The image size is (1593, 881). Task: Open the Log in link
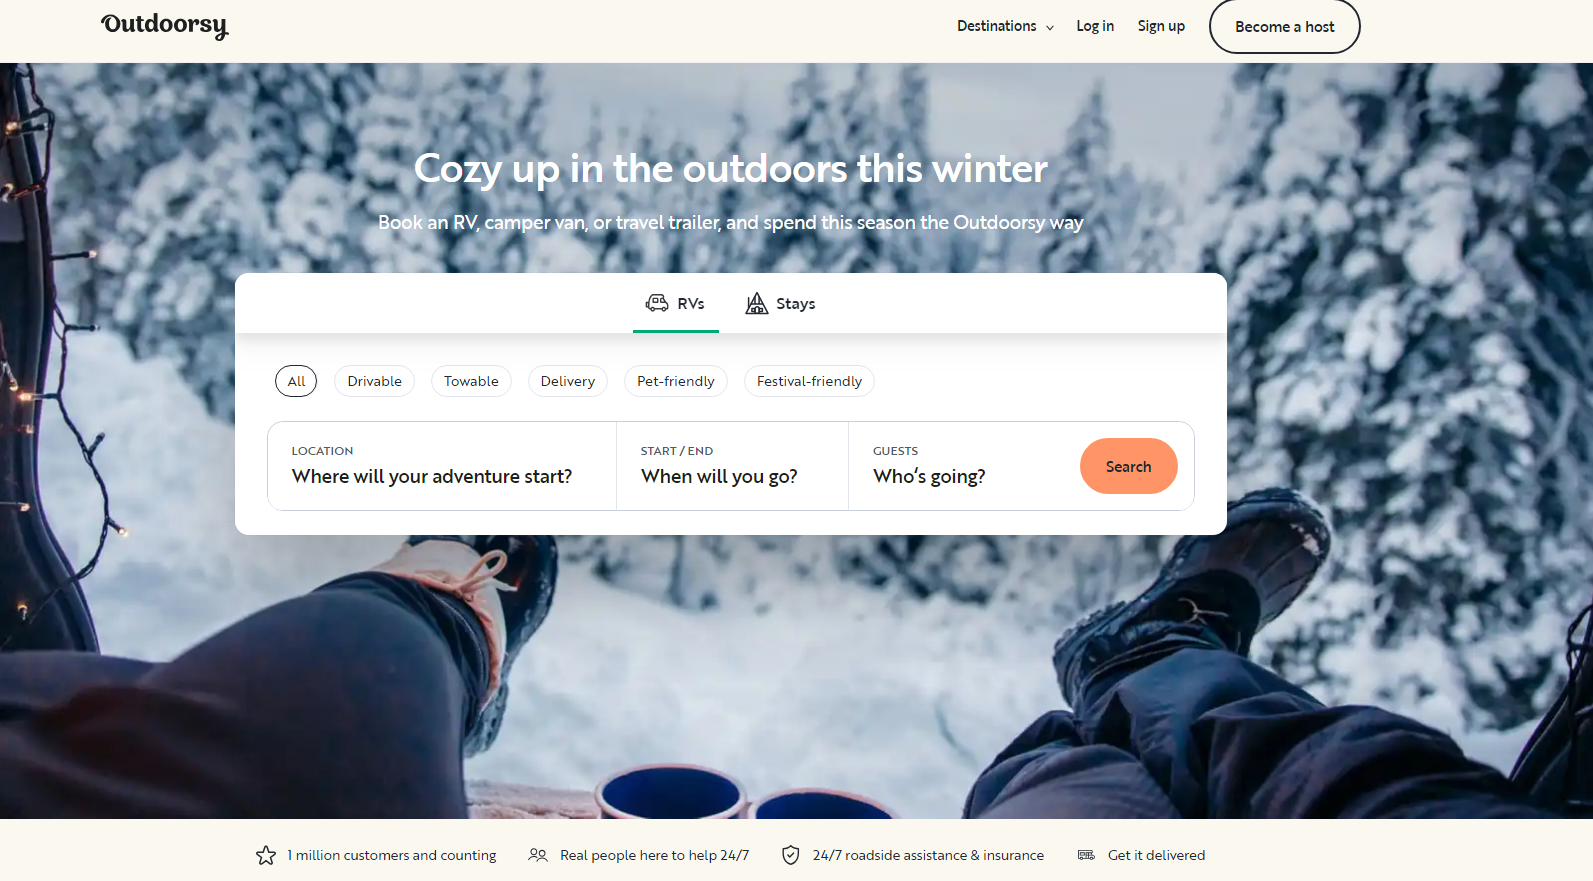coord(1095,26)
